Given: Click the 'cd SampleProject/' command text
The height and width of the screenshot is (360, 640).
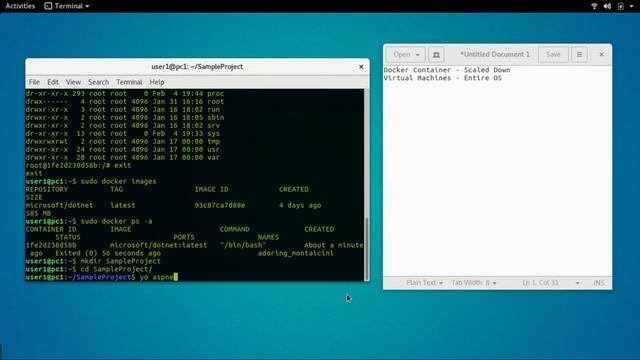Looking at the screenshot, I should [116, 269].
